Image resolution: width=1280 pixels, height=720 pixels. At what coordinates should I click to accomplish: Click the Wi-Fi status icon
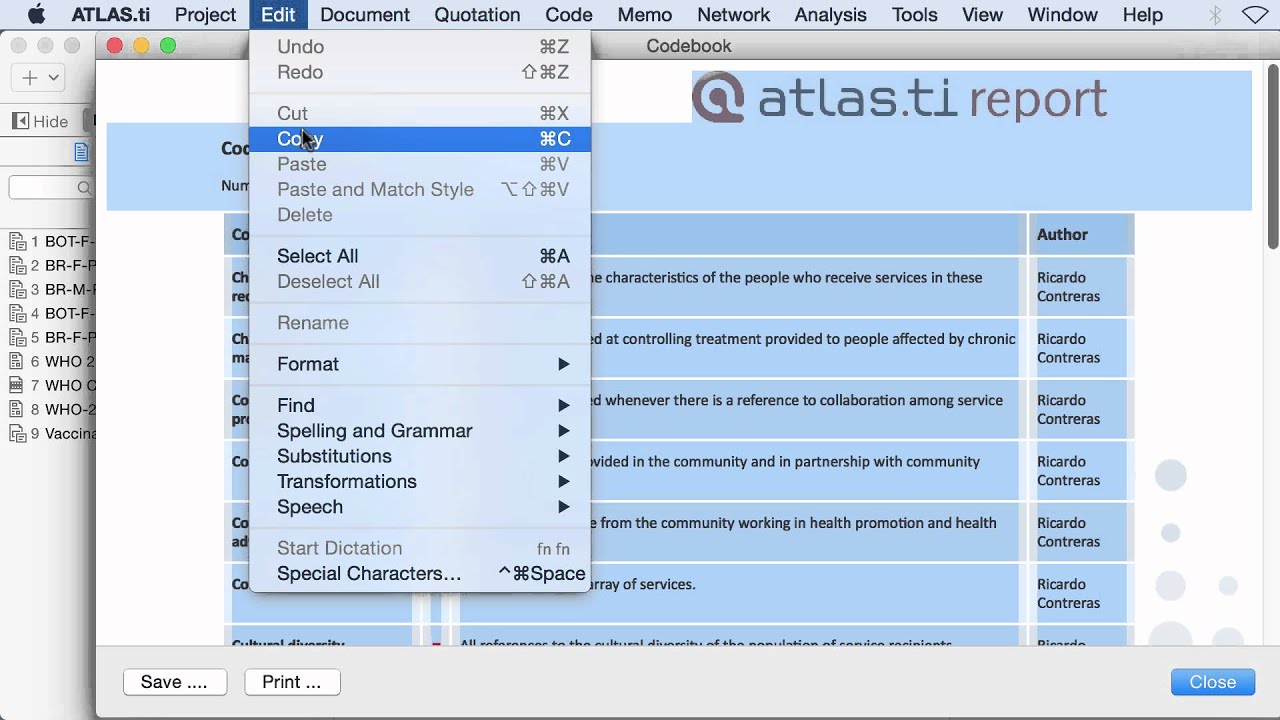(x=1255, y=15)
